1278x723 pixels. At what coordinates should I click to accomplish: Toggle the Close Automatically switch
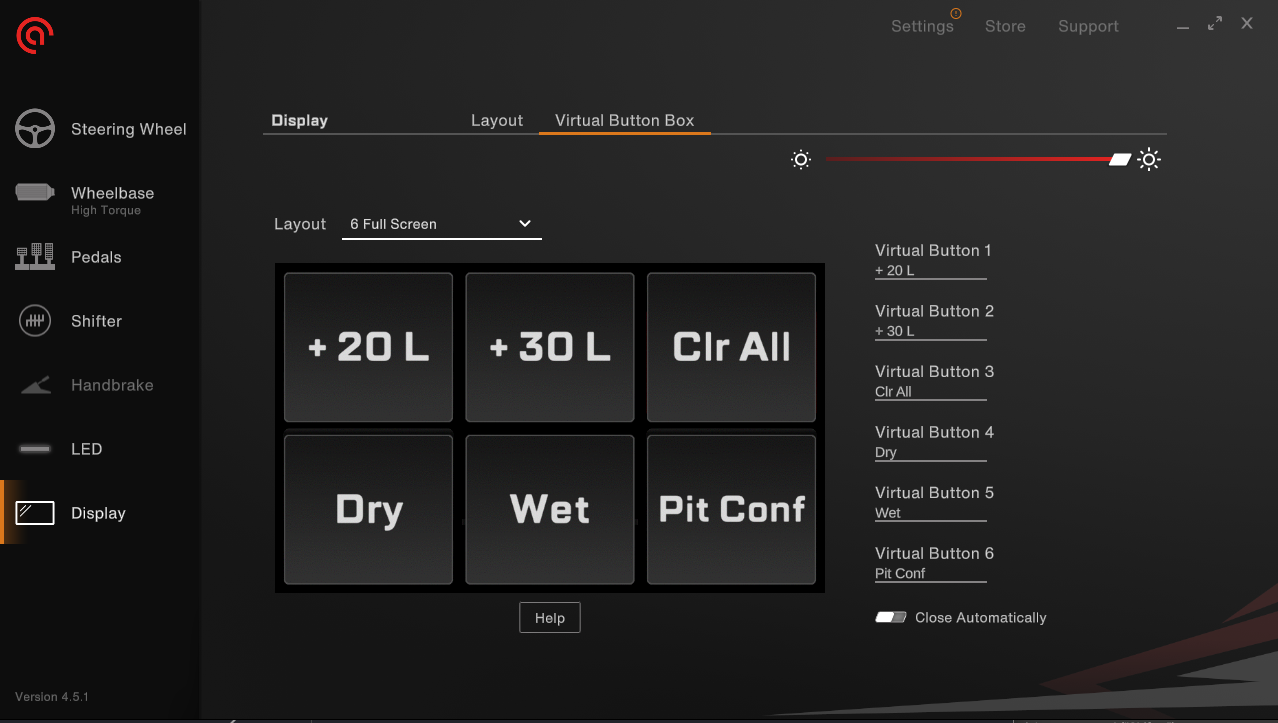[891, 618]
